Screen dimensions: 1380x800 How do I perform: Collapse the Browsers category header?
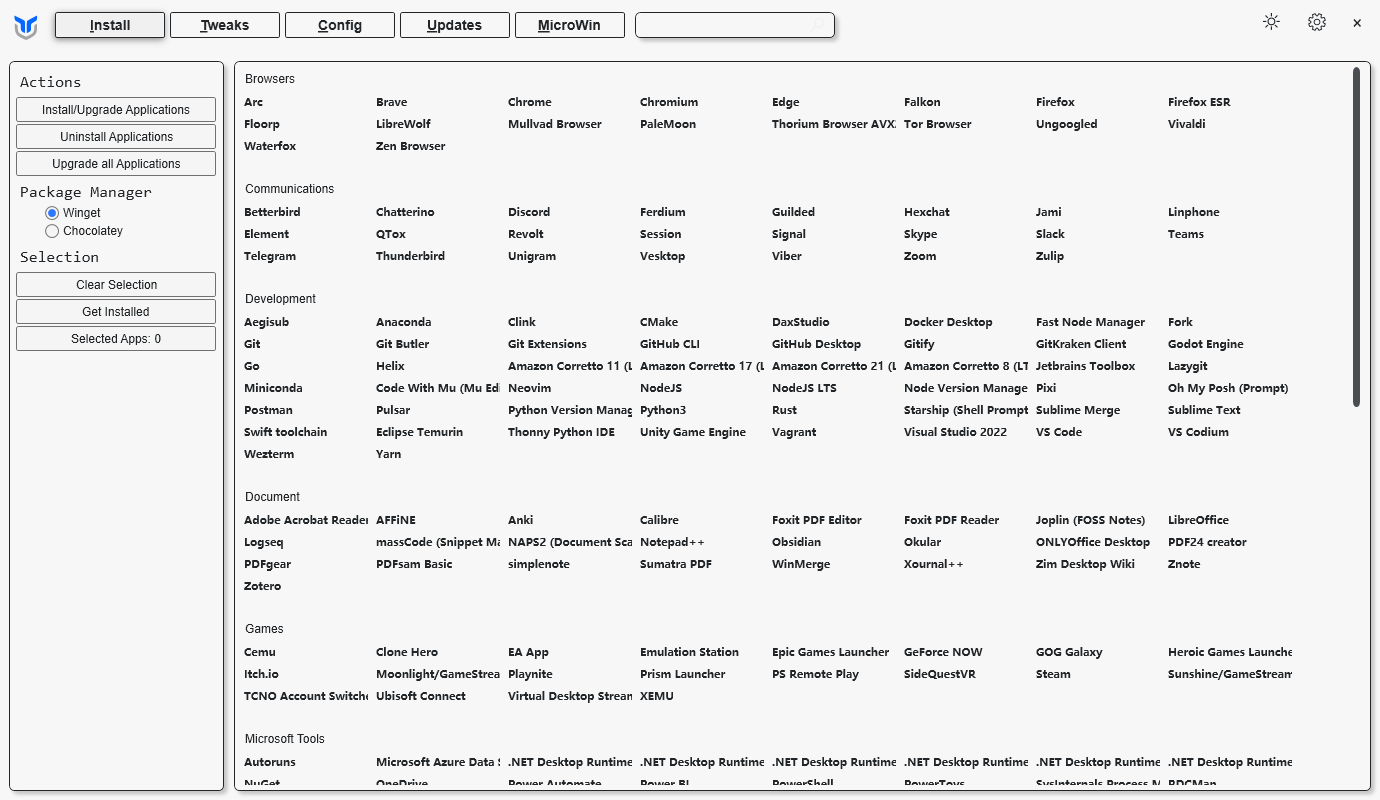click(x=270, y=79)
